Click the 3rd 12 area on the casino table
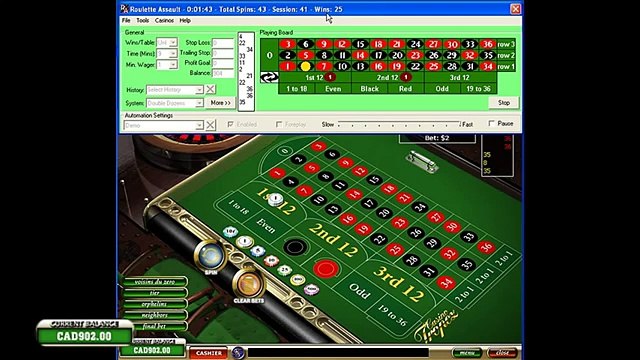 tap(398, 283)
